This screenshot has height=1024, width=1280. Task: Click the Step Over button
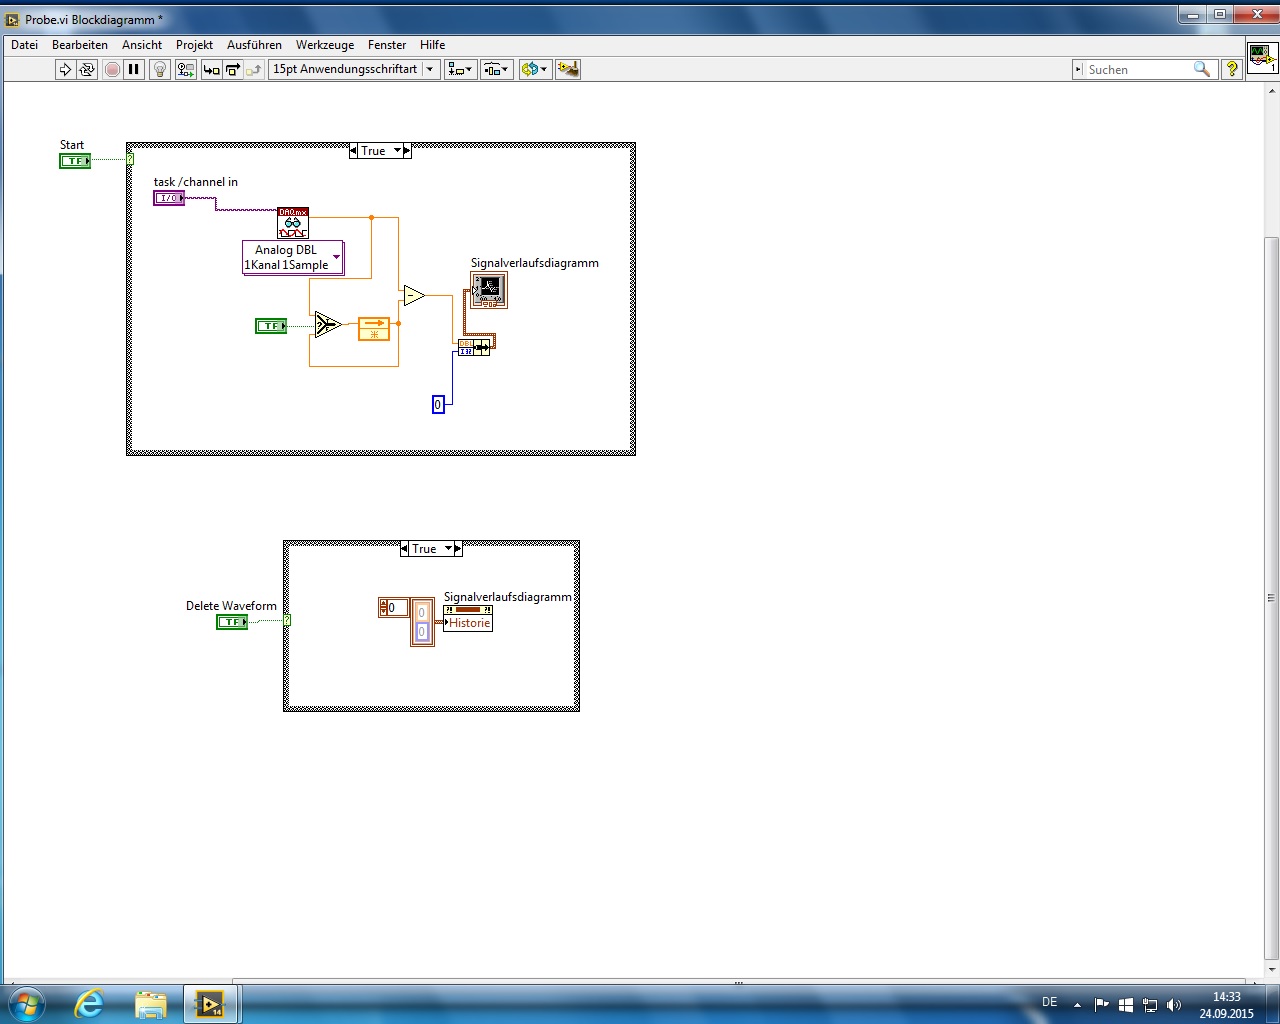tap(233, 69)
